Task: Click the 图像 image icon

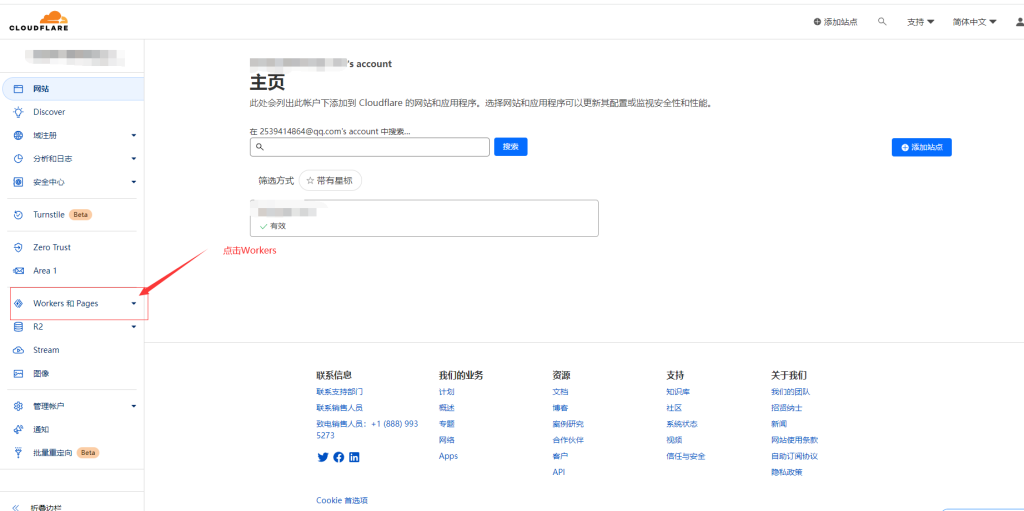Action: (19, 374)
